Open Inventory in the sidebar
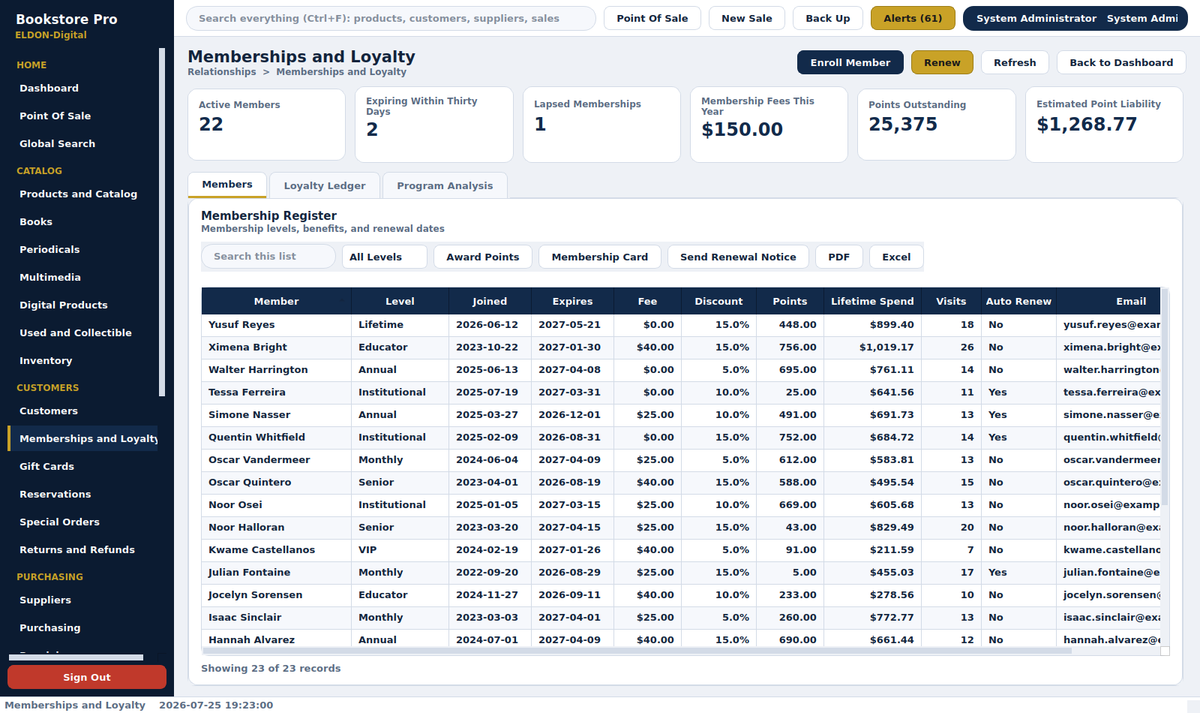This screenshot has width=1200, height=713. click(x=82, y=361)
